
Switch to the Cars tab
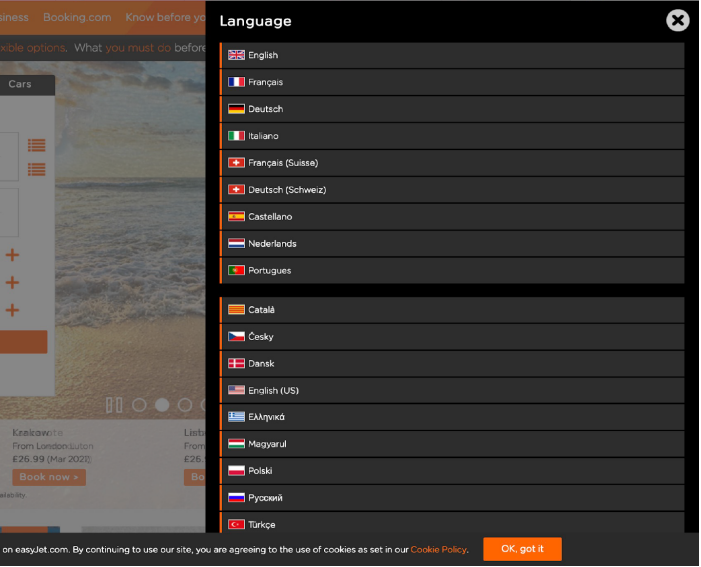20,84
